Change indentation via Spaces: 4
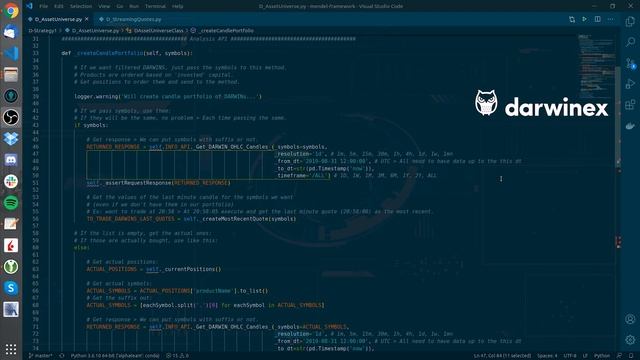The image size is (640, 360). click(547, 356)
